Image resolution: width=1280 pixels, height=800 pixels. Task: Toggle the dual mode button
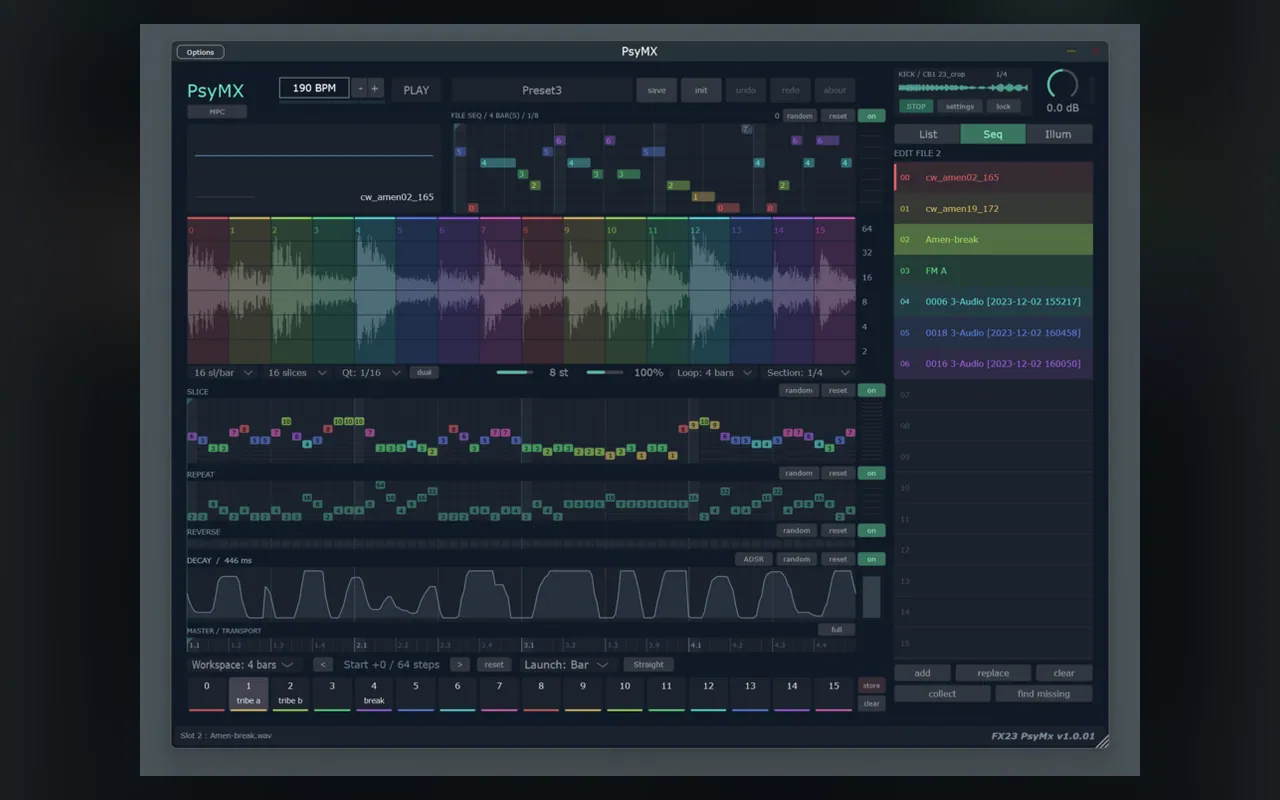tap(424, 372)
